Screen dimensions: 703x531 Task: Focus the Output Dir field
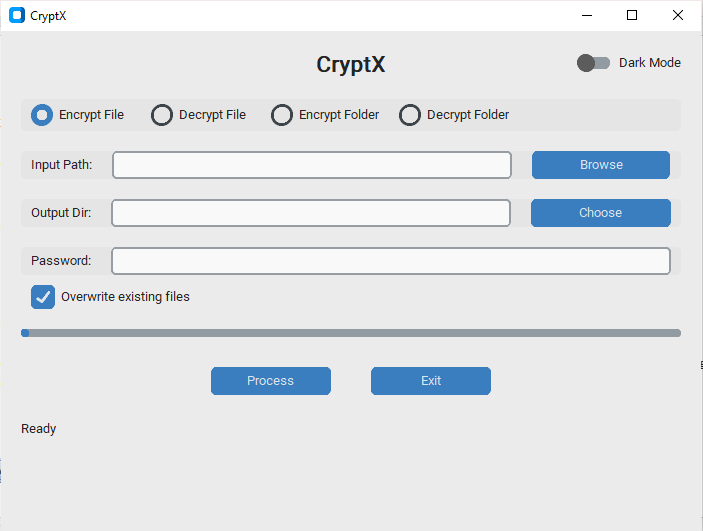coord(311,213)
